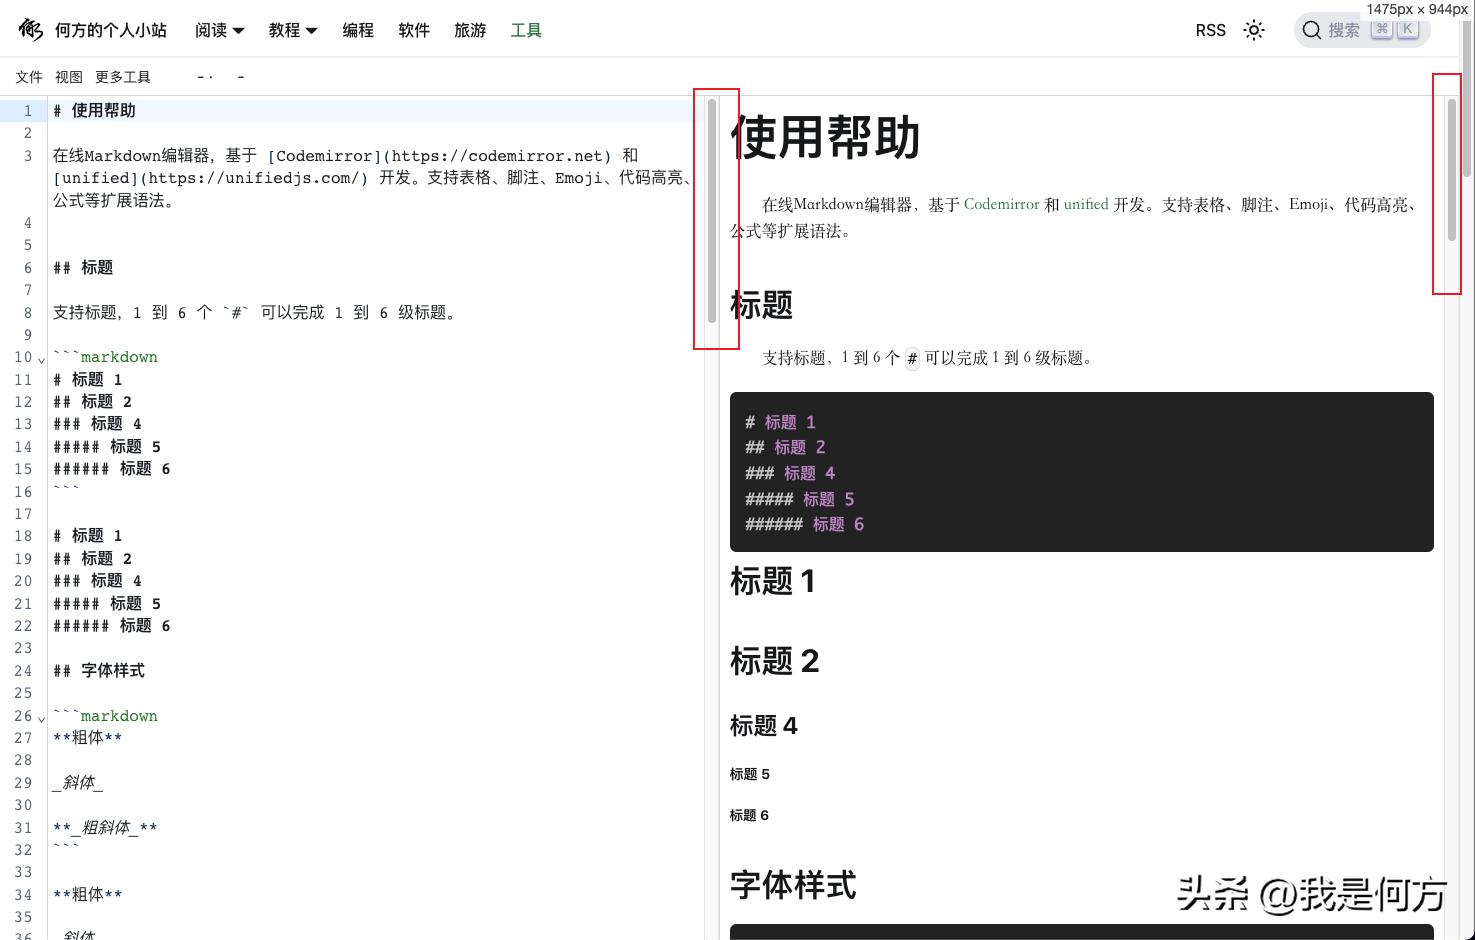Open the 文件 menu
This screenshot has height=940, width=1475.
coord(28,76)
